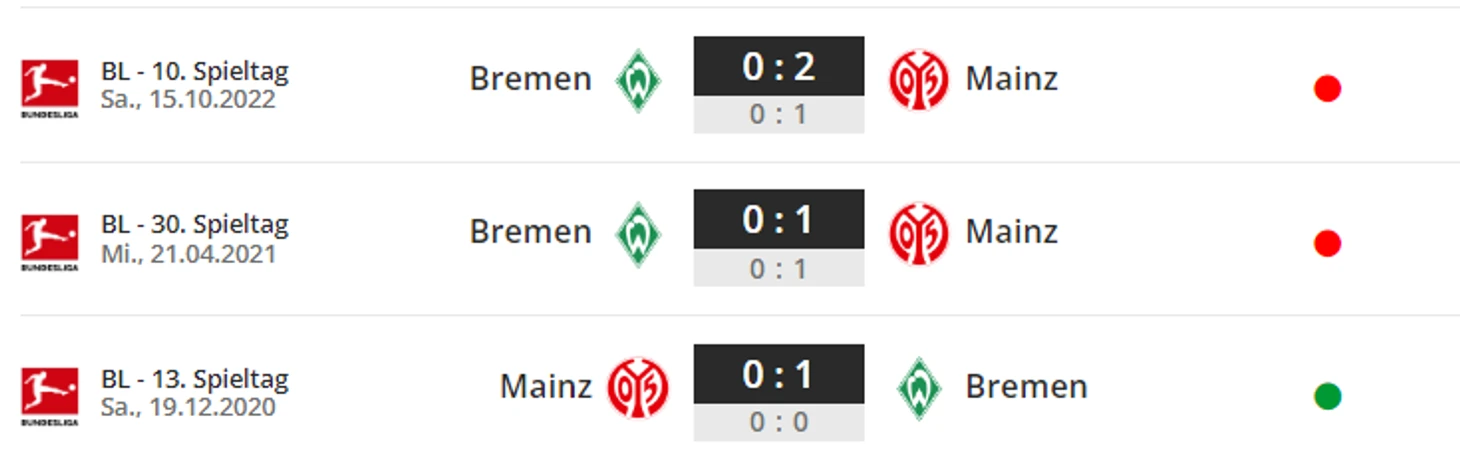Select Bremen team name in 2022 match
The width and height of the screenshot is (1460, 455).
pyautogui.click(x=531, y=79)
